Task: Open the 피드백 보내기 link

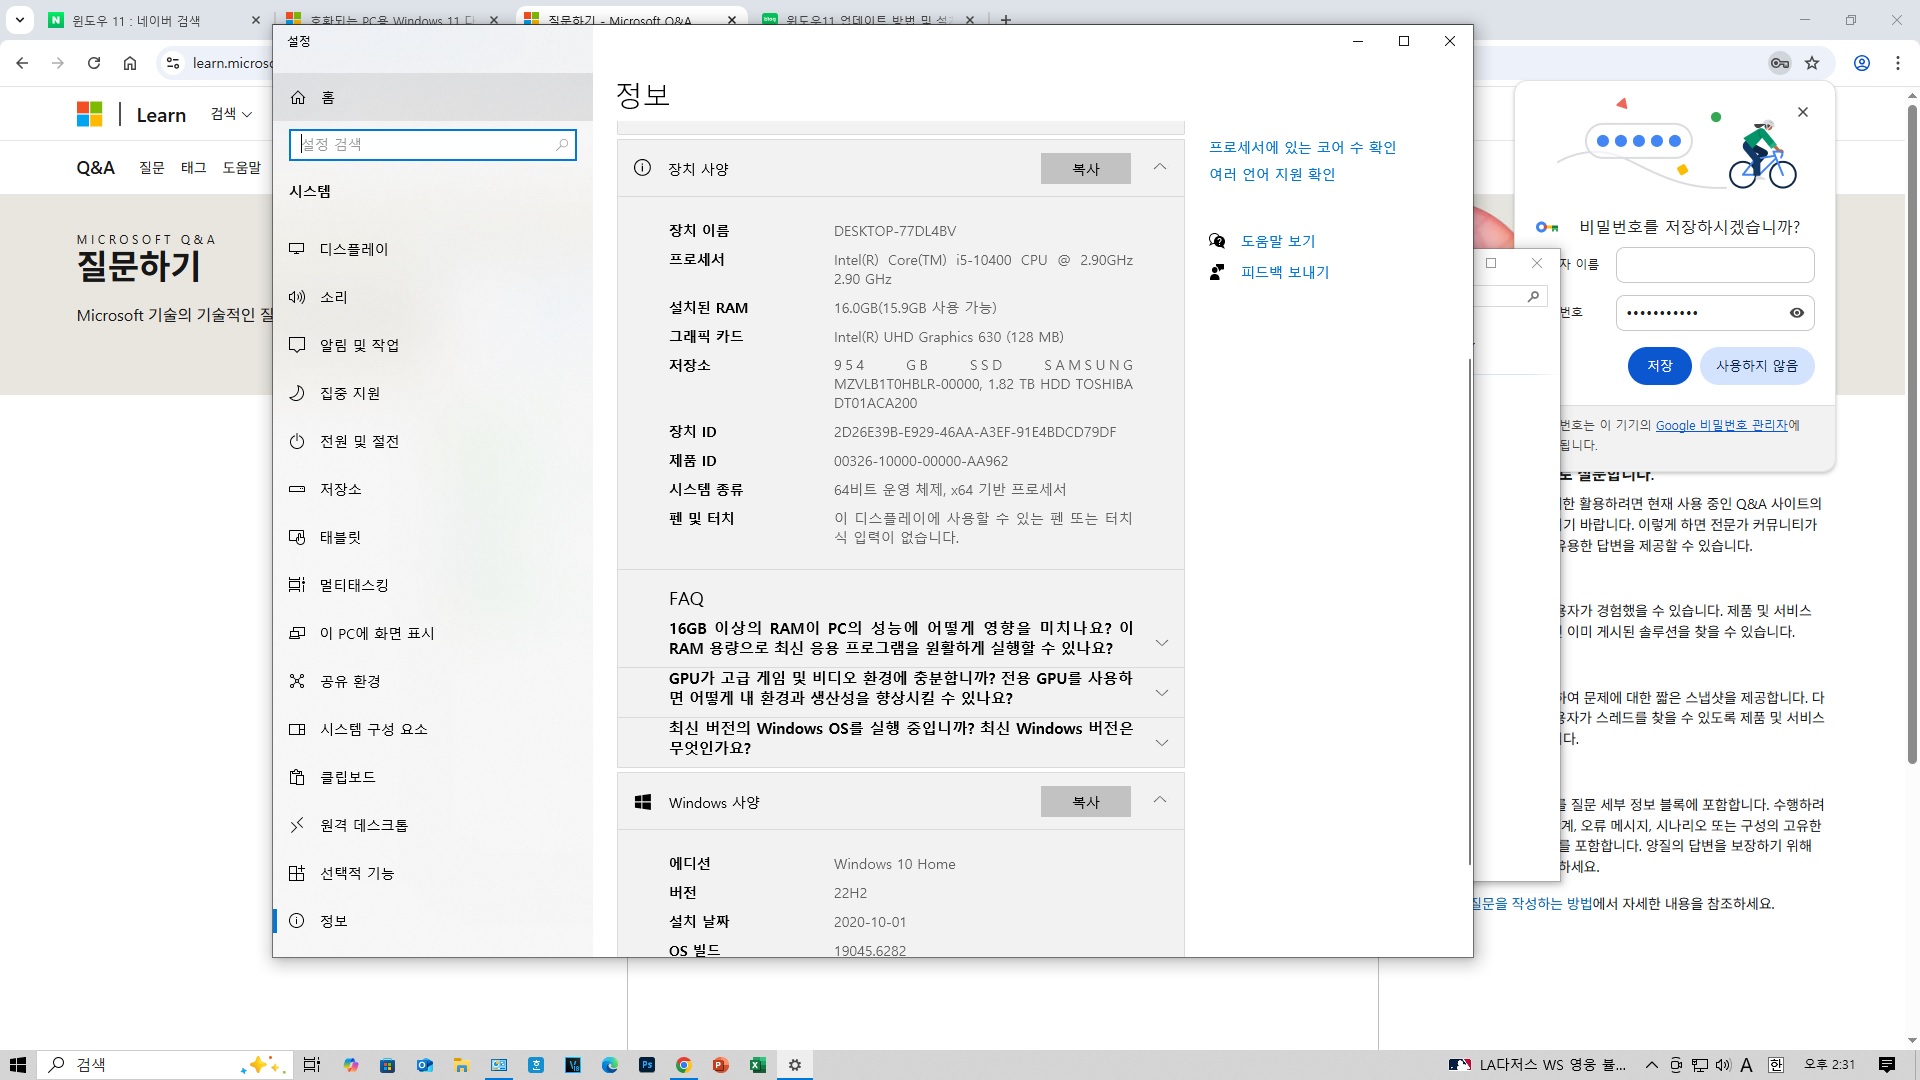Action: tap(1285, 272)
